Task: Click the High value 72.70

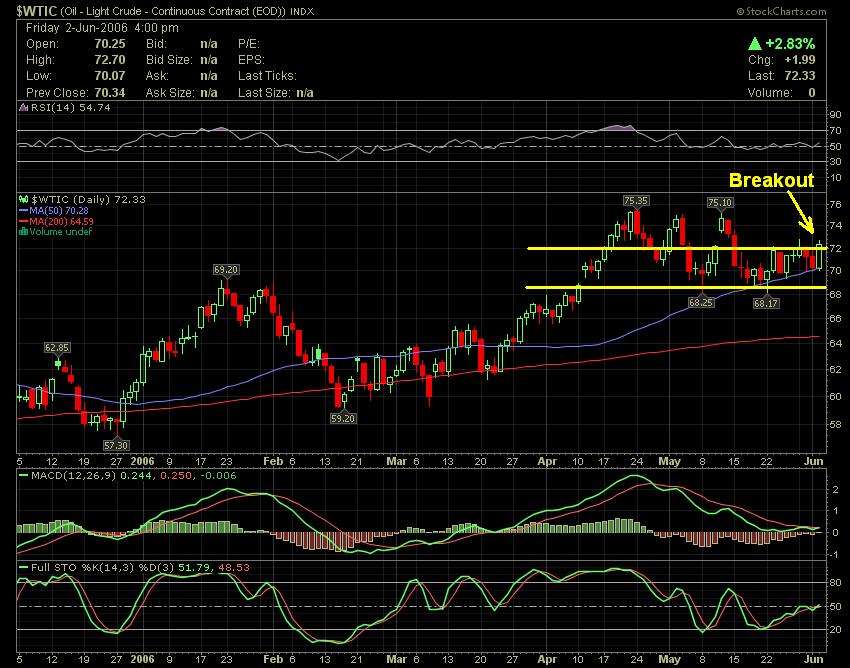Action: 110,60
